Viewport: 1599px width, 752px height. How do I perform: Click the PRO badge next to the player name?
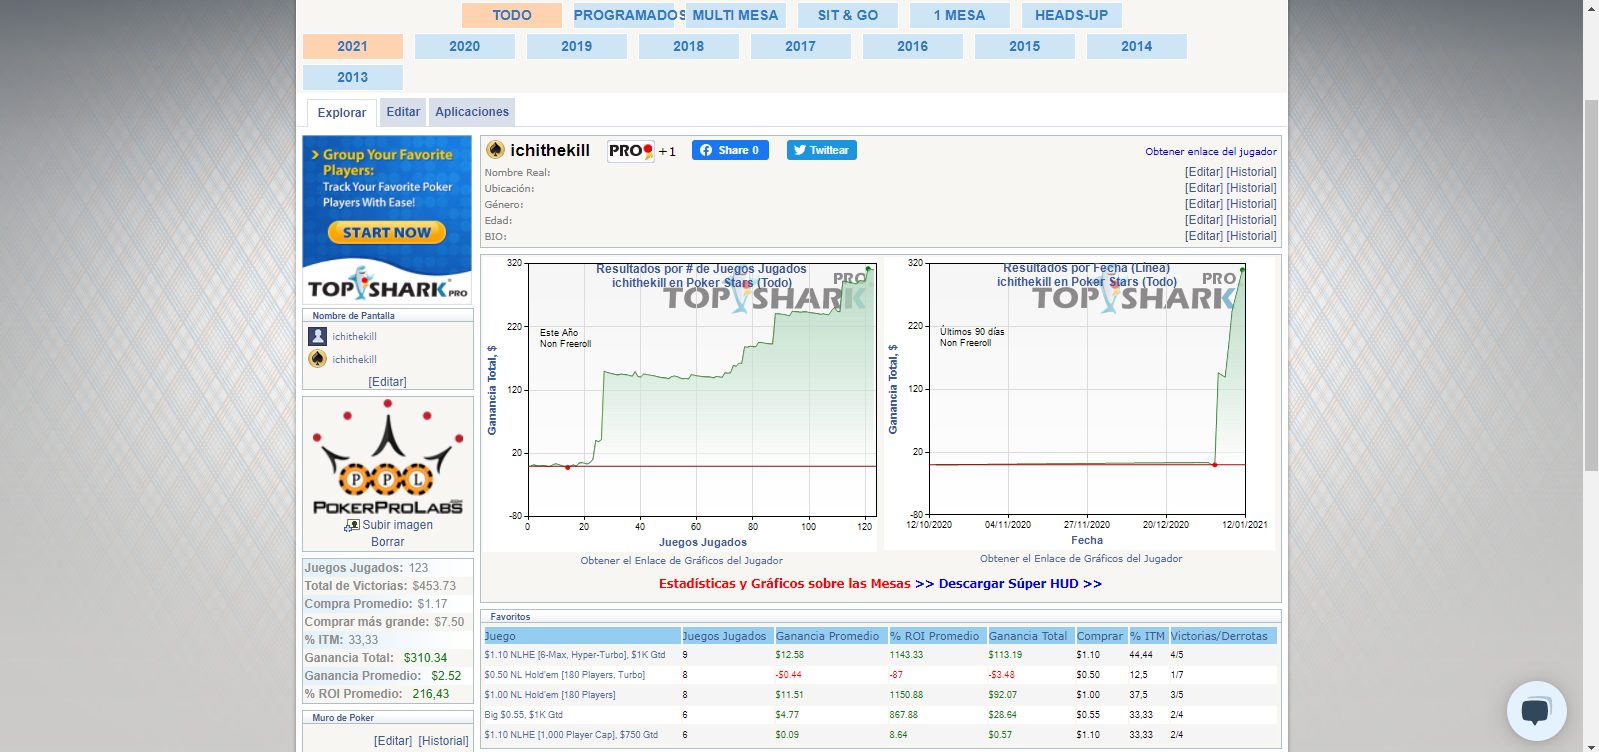pyautogui.click(x=631, y=151)
